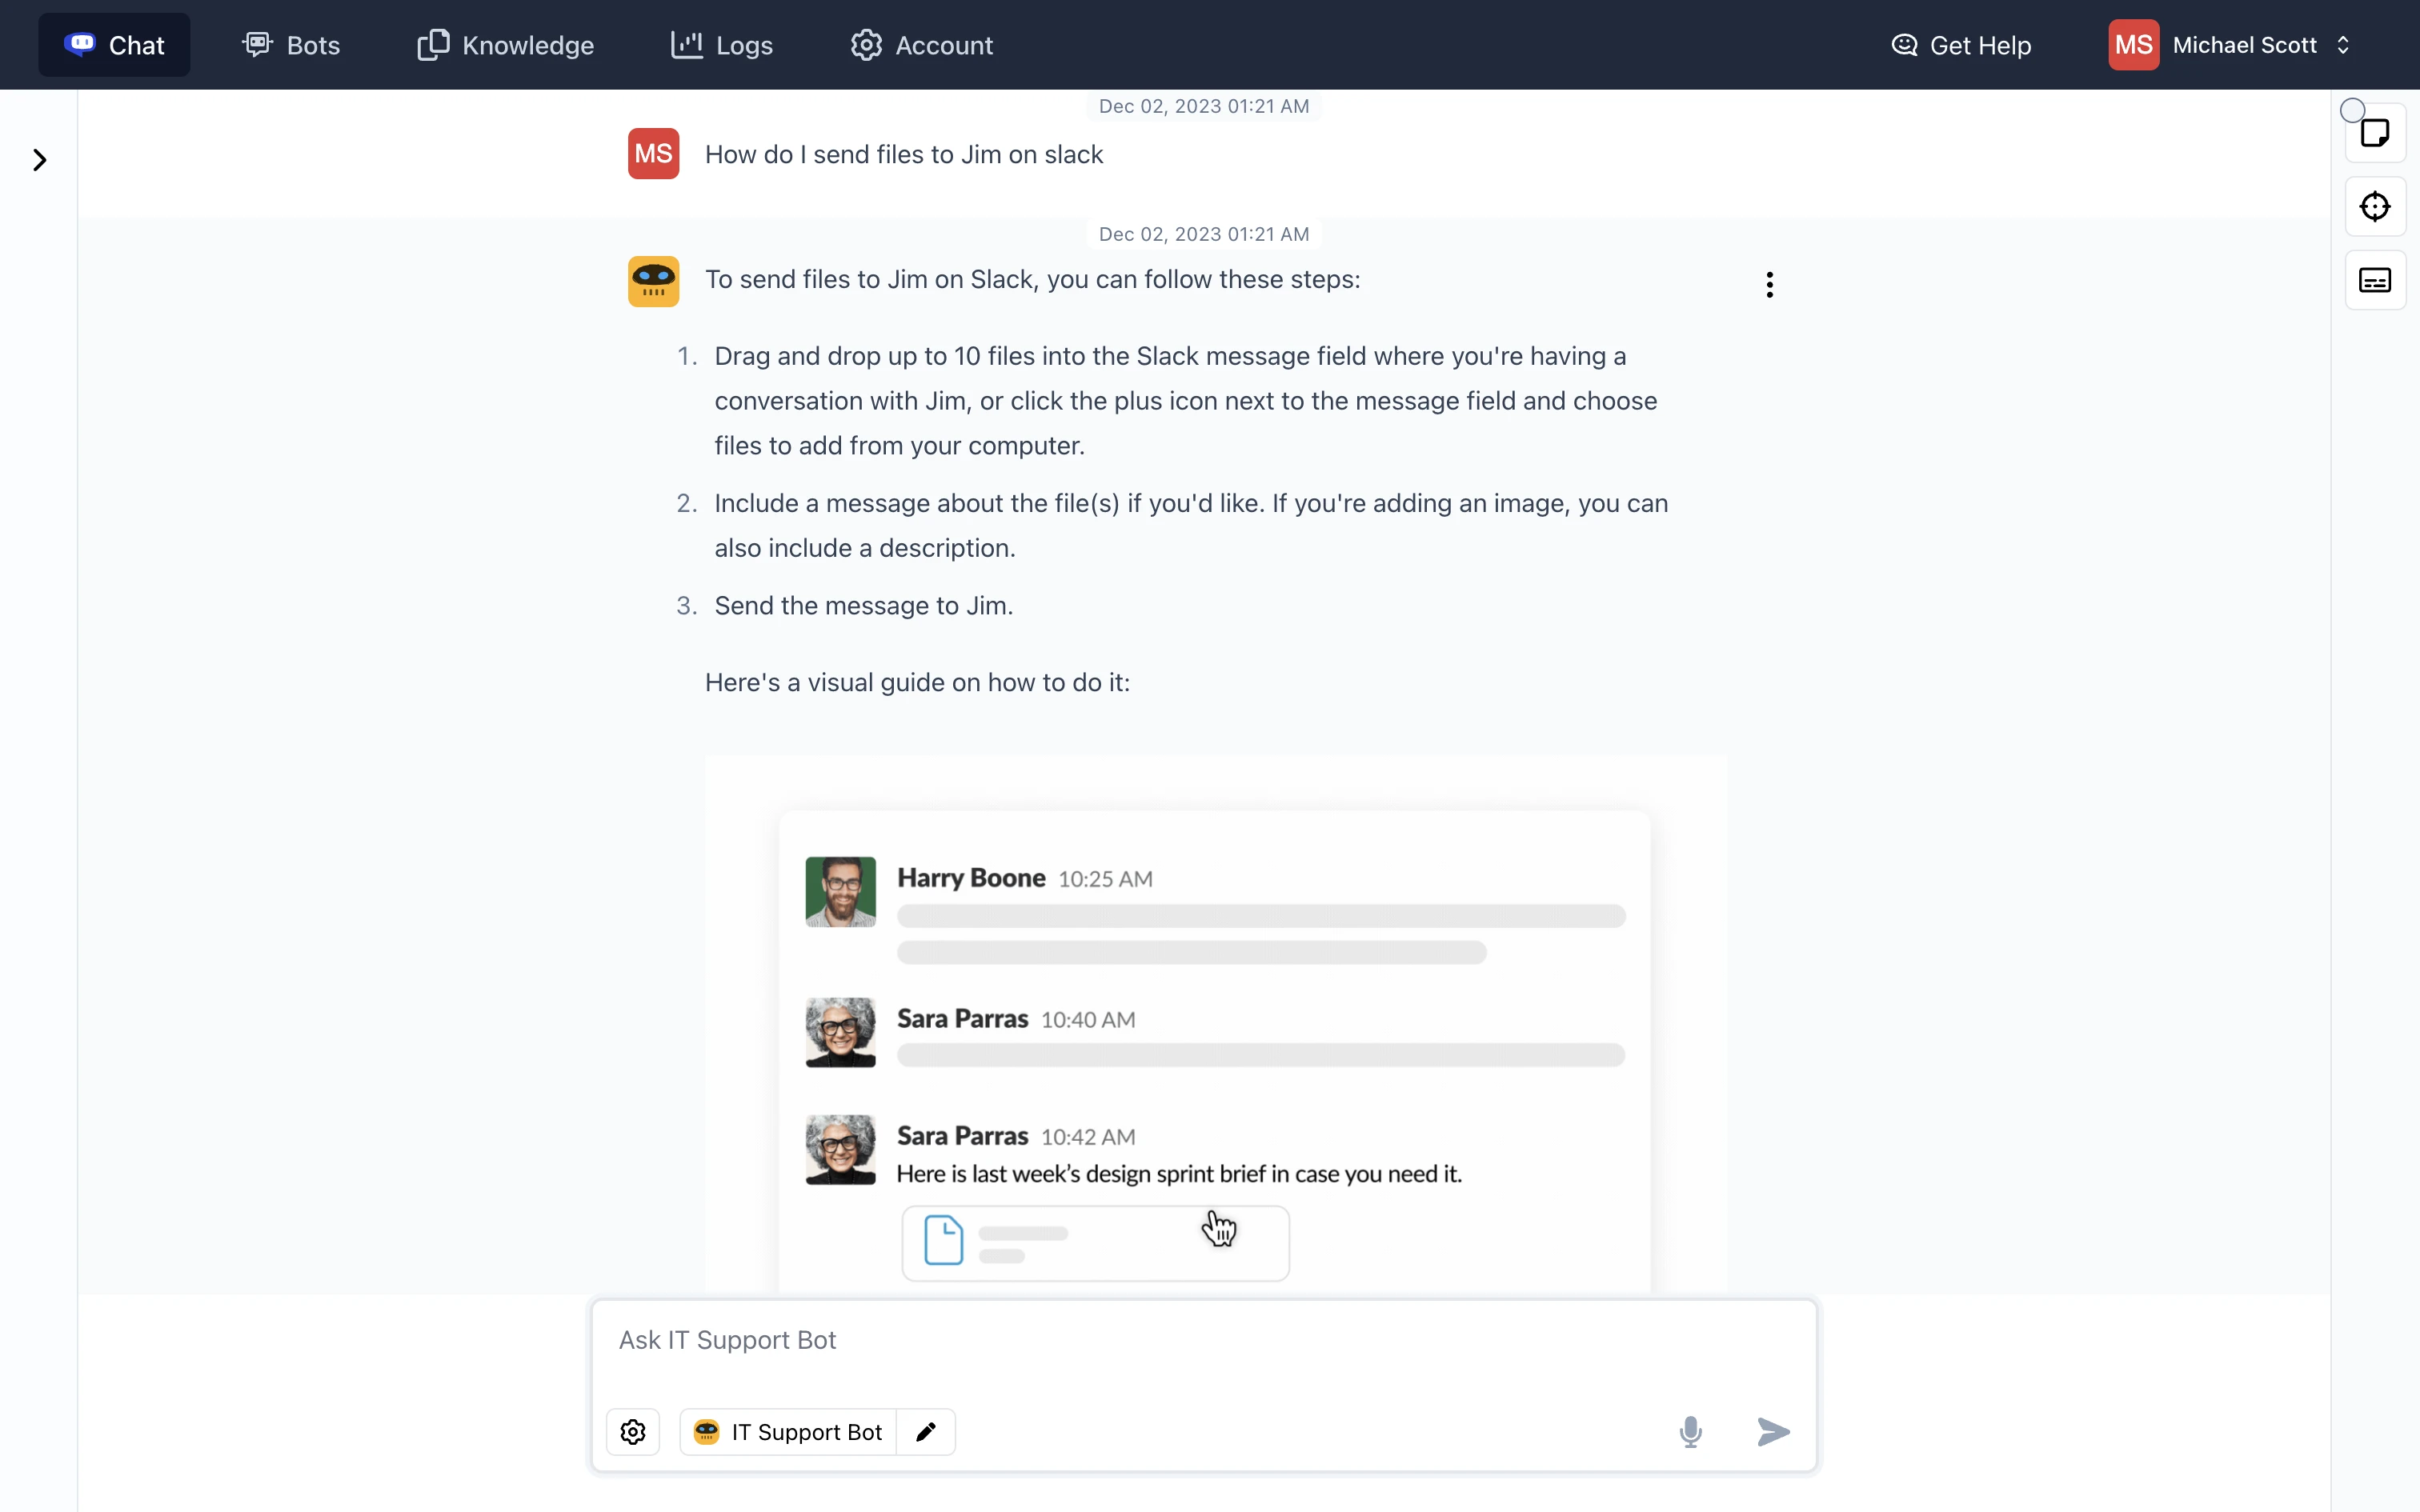The height and width of the screenshot is (1512, 2420).
Task: Switch to the Bots tab
Action: pos(291,45)
